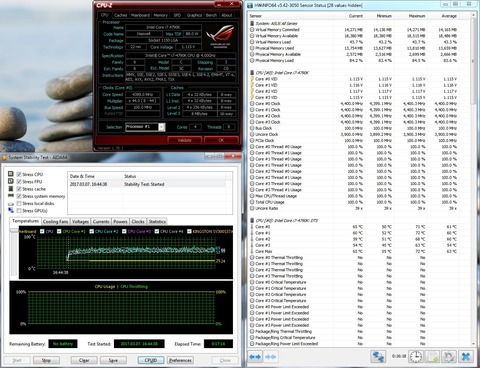480x368 pixels.
Task: Toggle KINGSTON drive graph legend checkbox
Action: tap(189, 231)
